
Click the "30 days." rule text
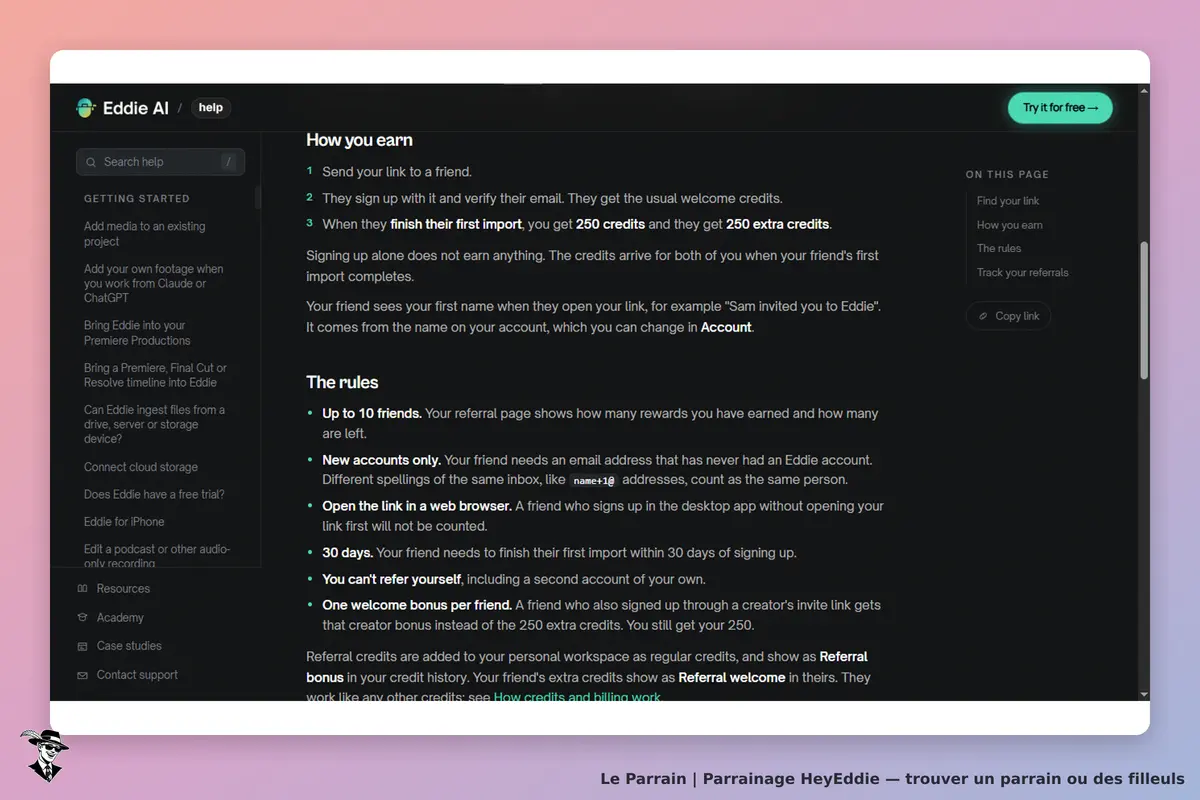coord(348,553)
